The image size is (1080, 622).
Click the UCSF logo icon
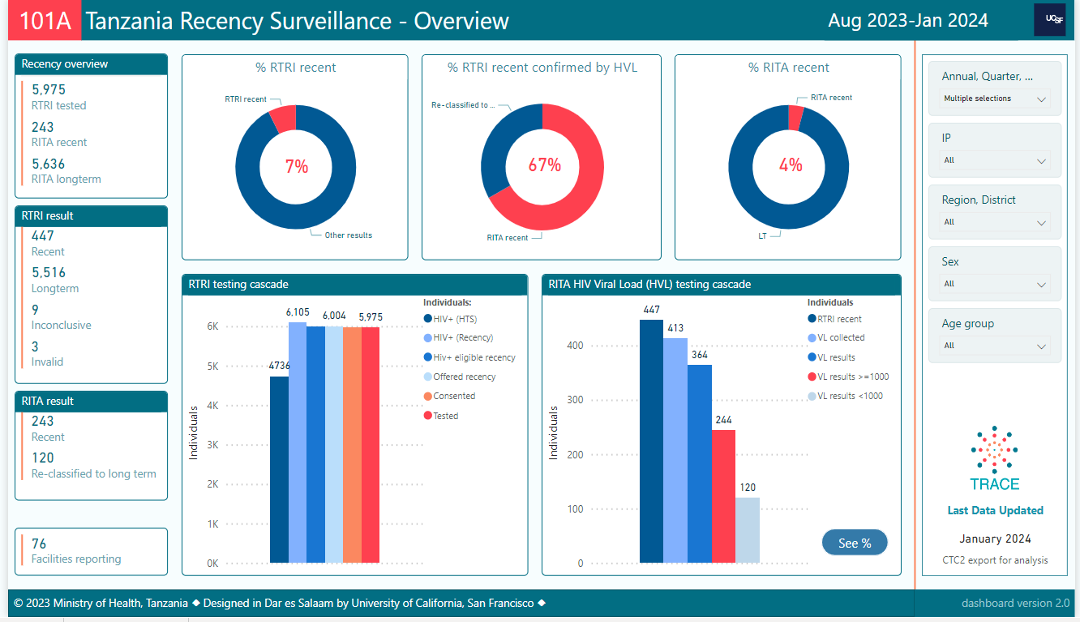[1049, 20]
